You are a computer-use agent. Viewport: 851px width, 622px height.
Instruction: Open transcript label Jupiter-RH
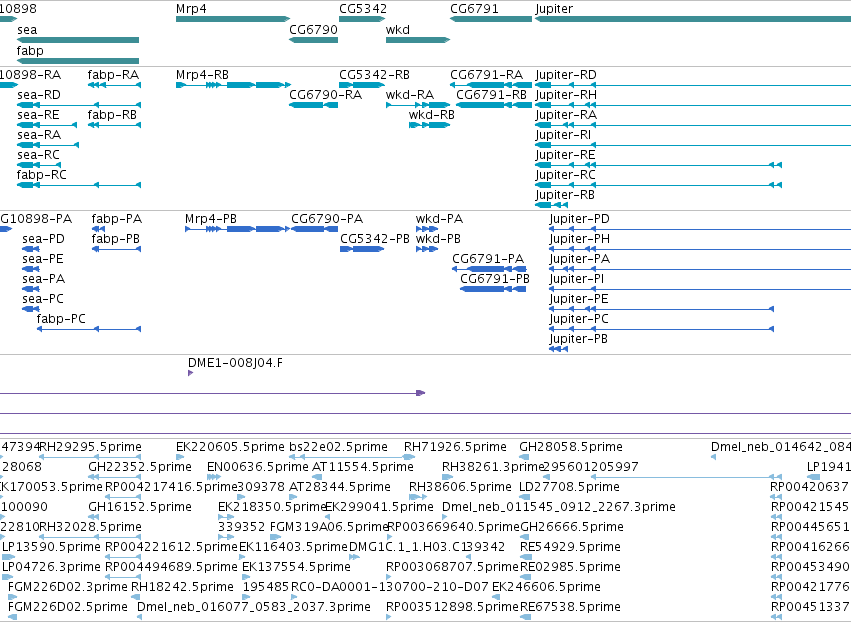click(566, 95)
